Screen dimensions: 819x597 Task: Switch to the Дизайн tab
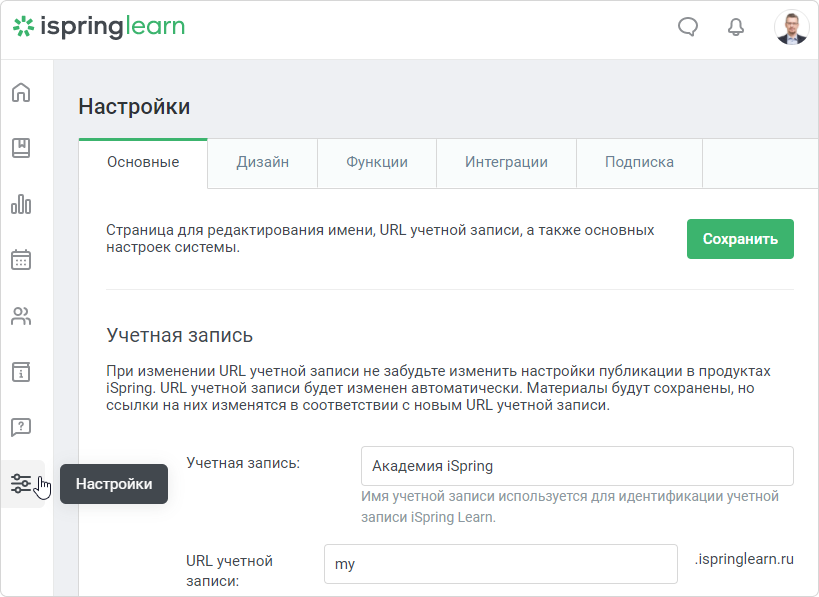[x=263, y=162]
